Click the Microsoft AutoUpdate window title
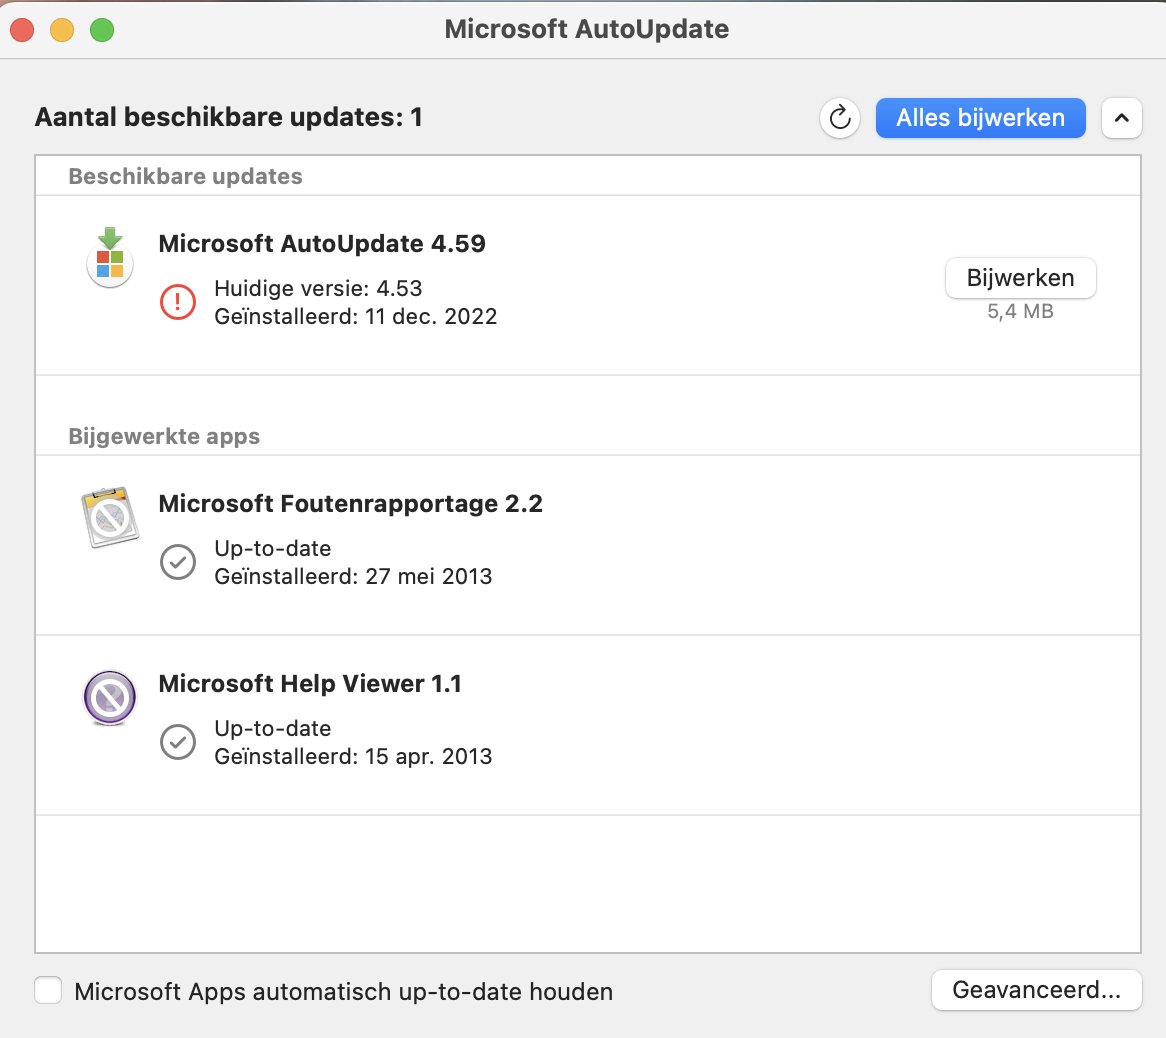 pyautogui.click(x=587, y=29)
